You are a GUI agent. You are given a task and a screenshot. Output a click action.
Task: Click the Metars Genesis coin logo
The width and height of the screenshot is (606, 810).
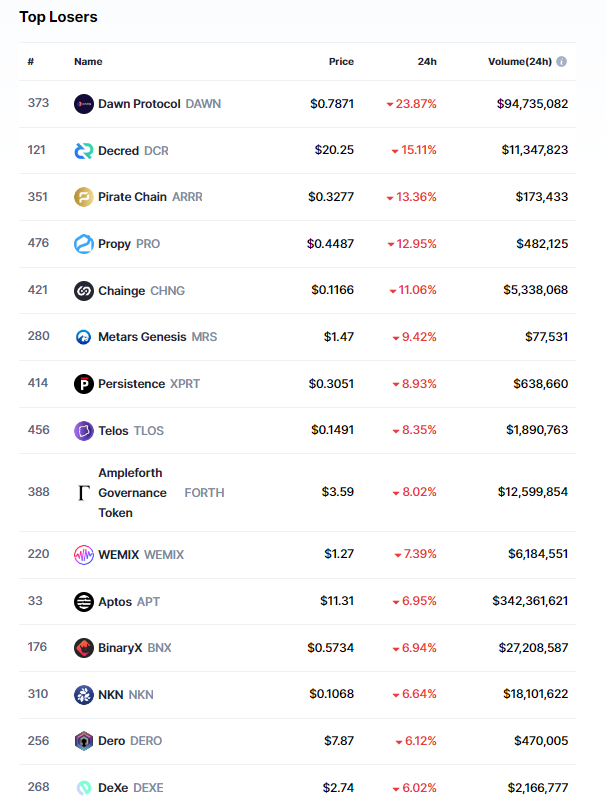point(84,337)
